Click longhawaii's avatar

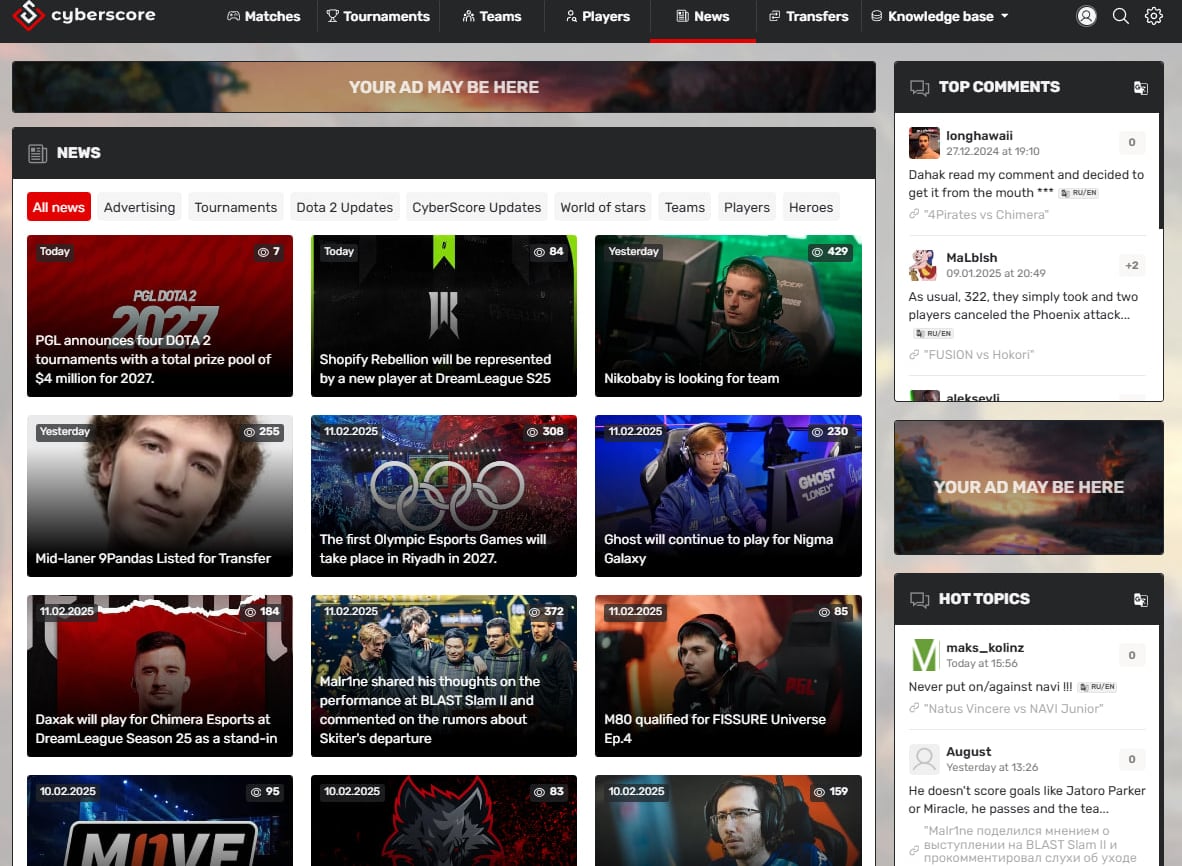pyautogui.click(x=924, y=142)
